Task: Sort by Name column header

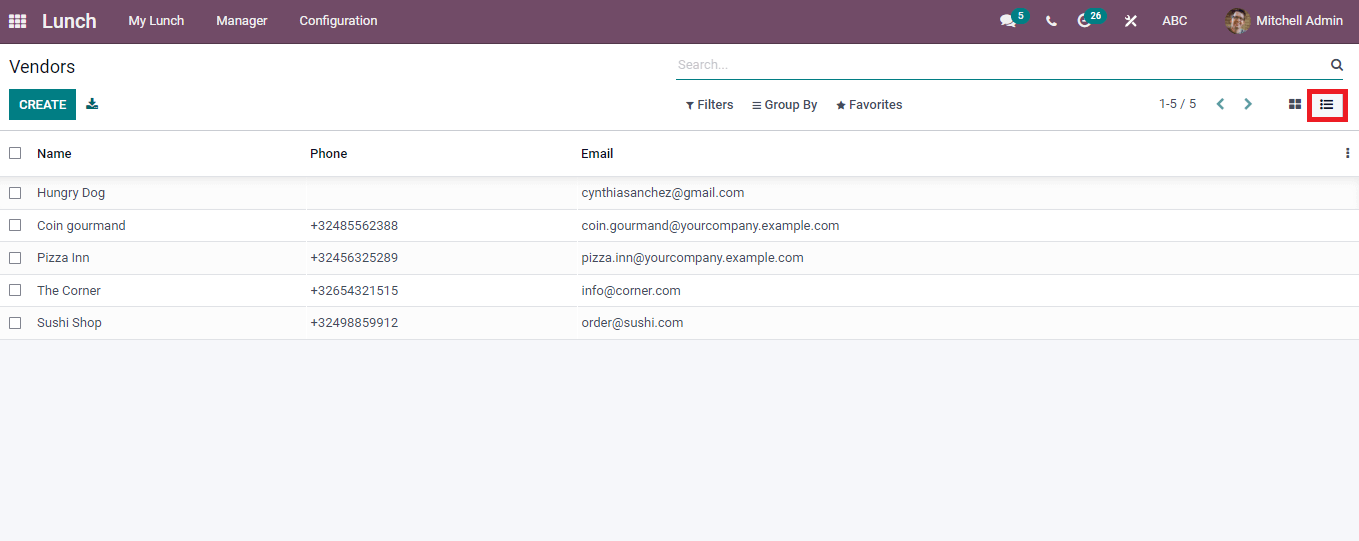Action: 54,154
